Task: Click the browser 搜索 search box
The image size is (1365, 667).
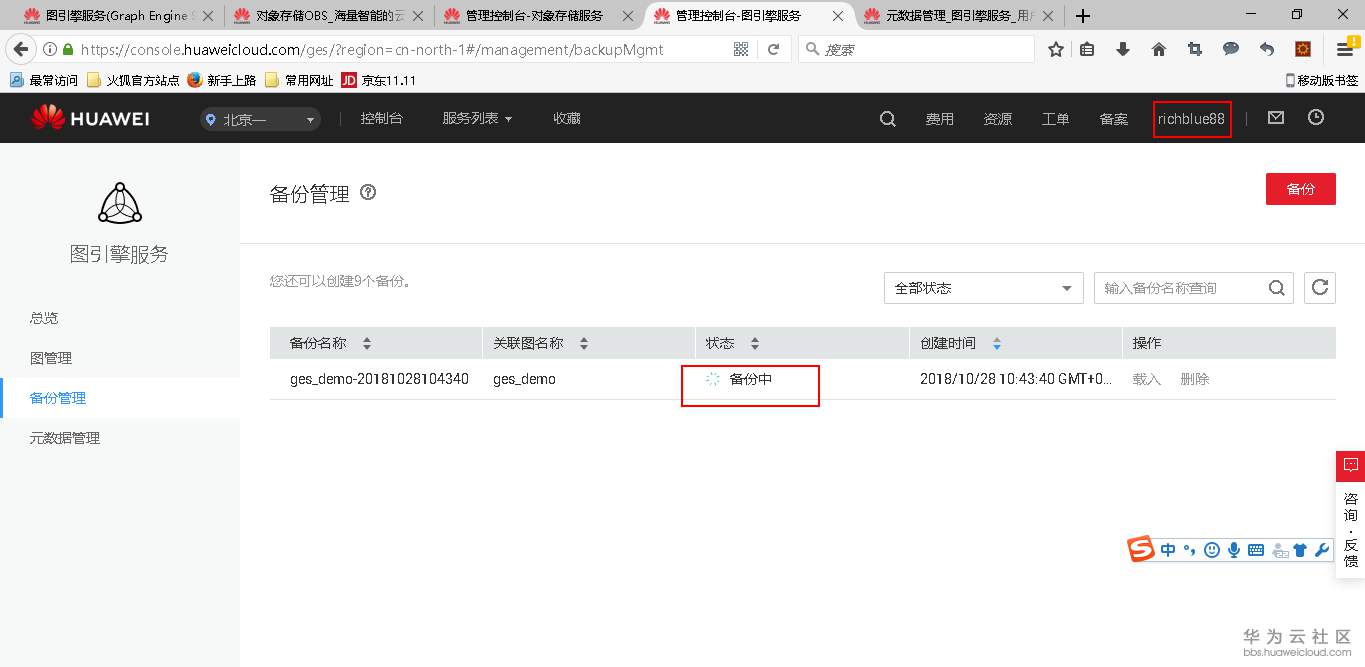Action: pos(917,49)
